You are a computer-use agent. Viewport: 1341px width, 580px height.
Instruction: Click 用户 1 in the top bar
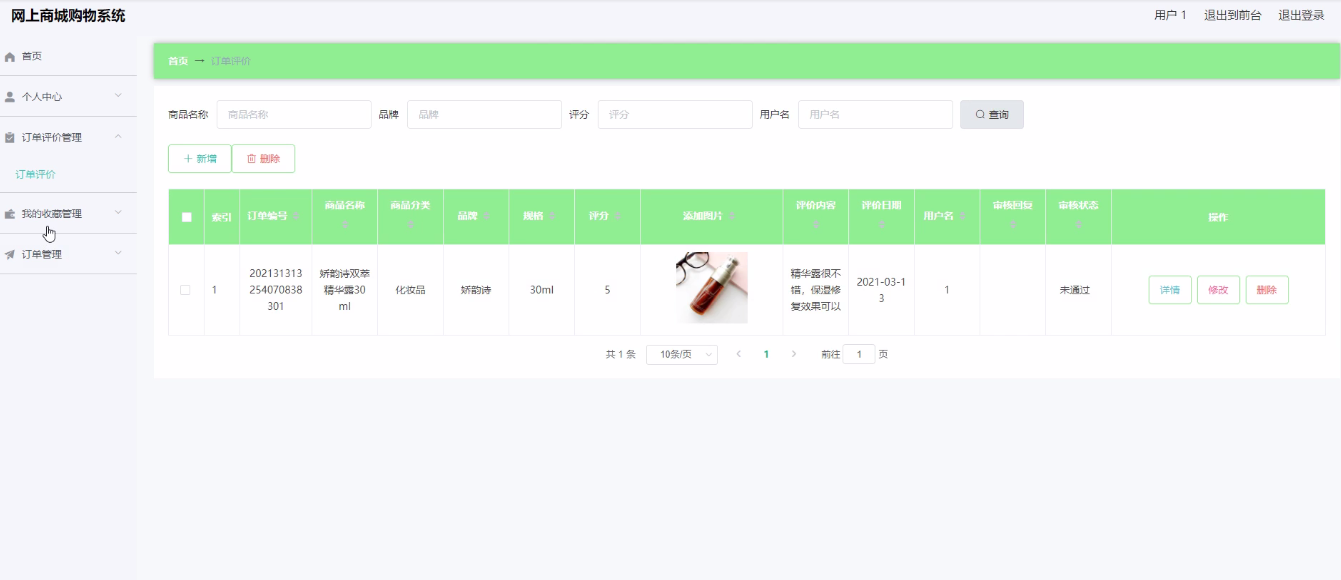point(1170,15)
